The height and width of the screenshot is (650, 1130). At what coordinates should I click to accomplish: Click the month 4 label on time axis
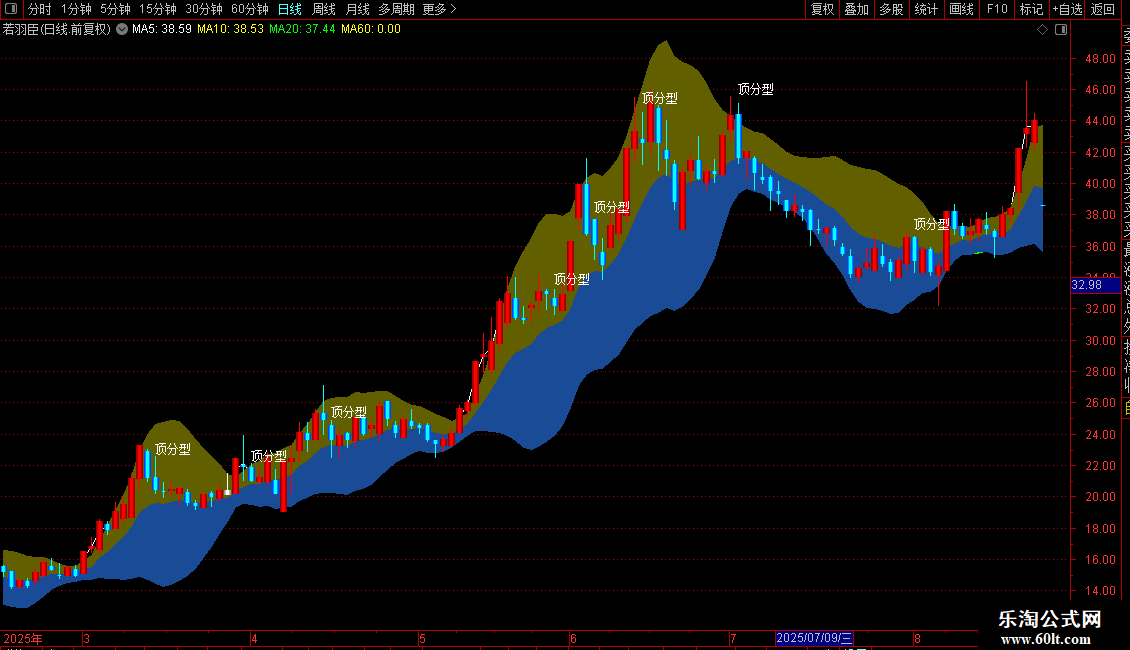[x=254, y=638]
